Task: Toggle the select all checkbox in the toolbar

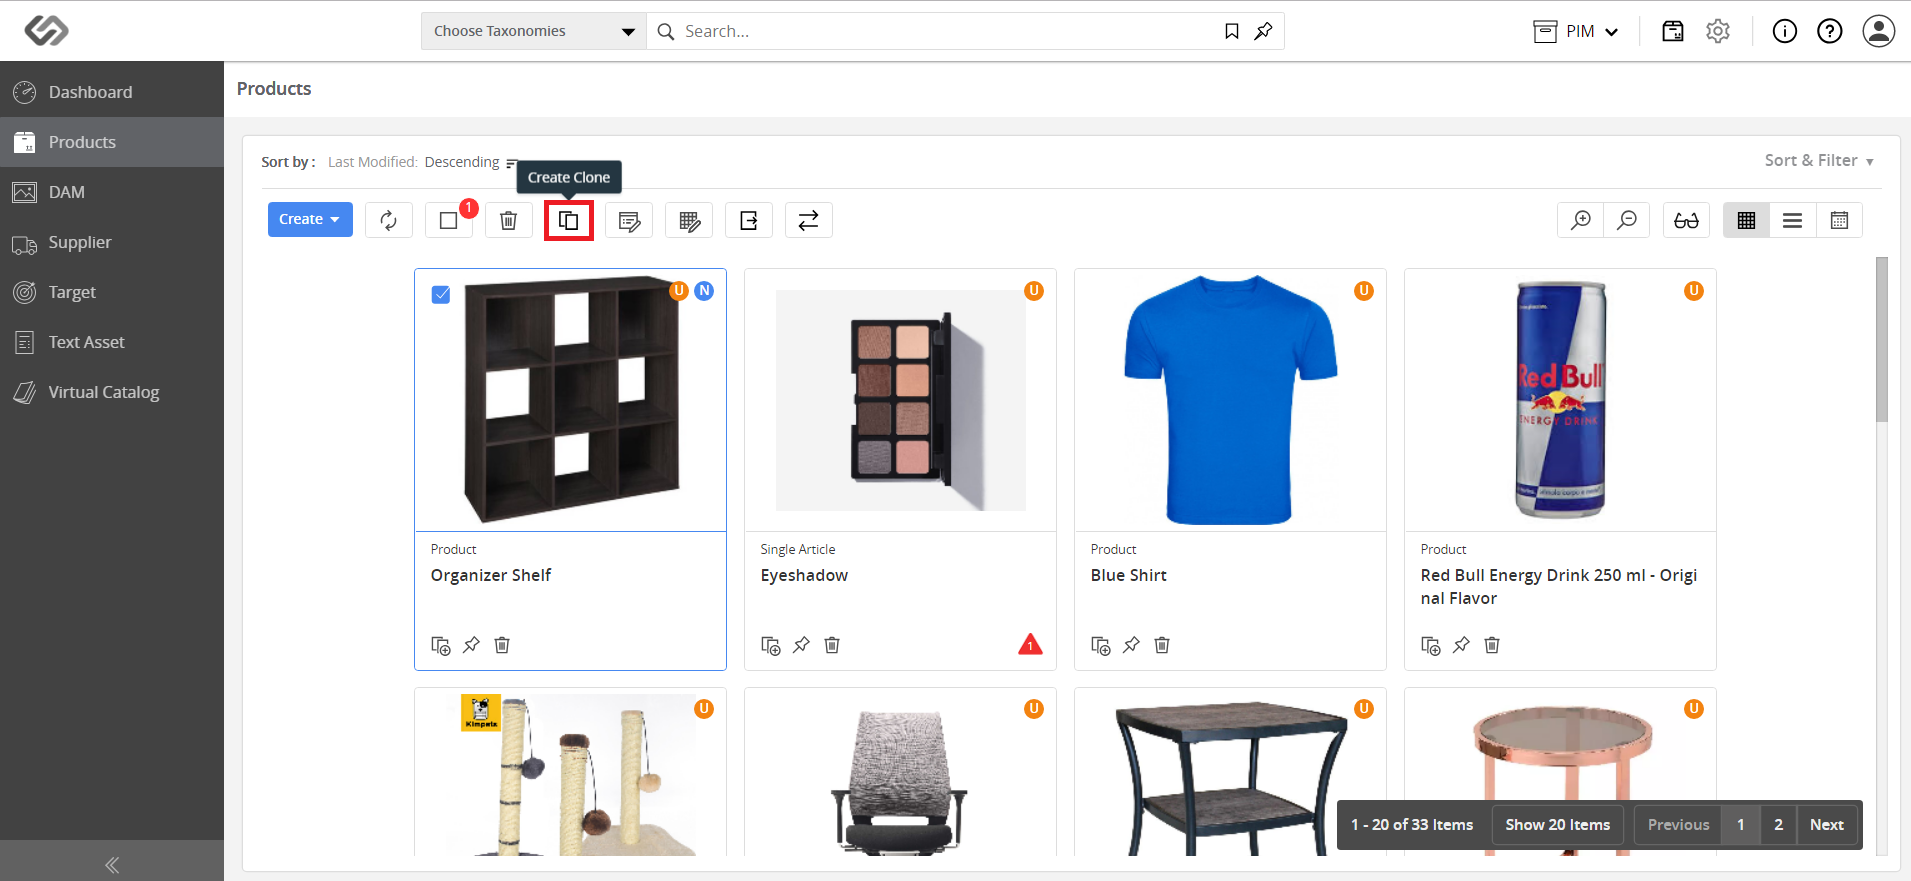Action: click(x=449, y=220)
